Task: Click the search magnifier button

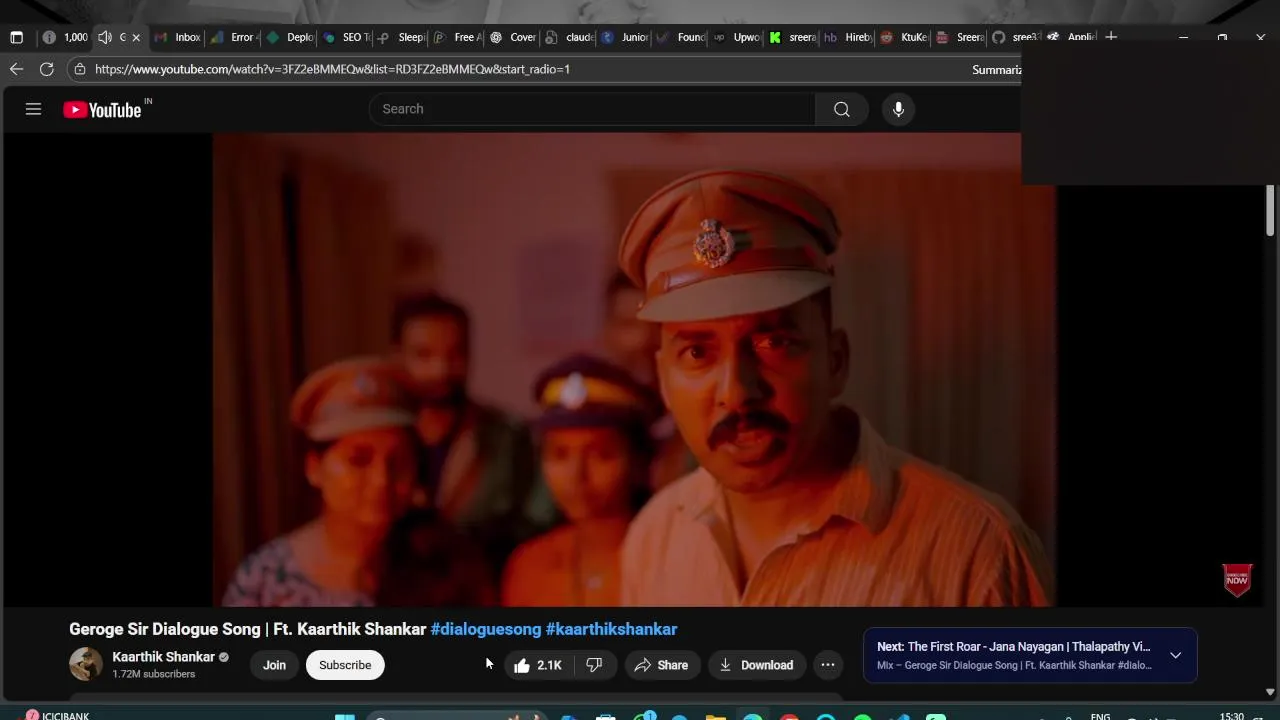Action: tap(842, 109)
